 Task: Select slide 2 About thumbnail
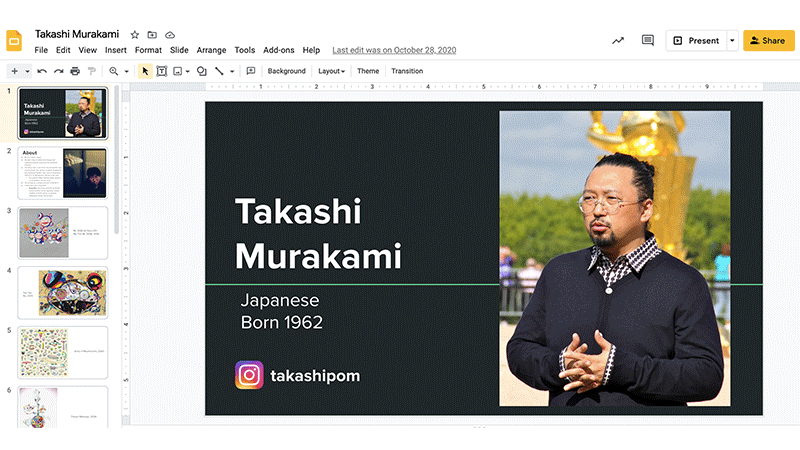[63, 173]
